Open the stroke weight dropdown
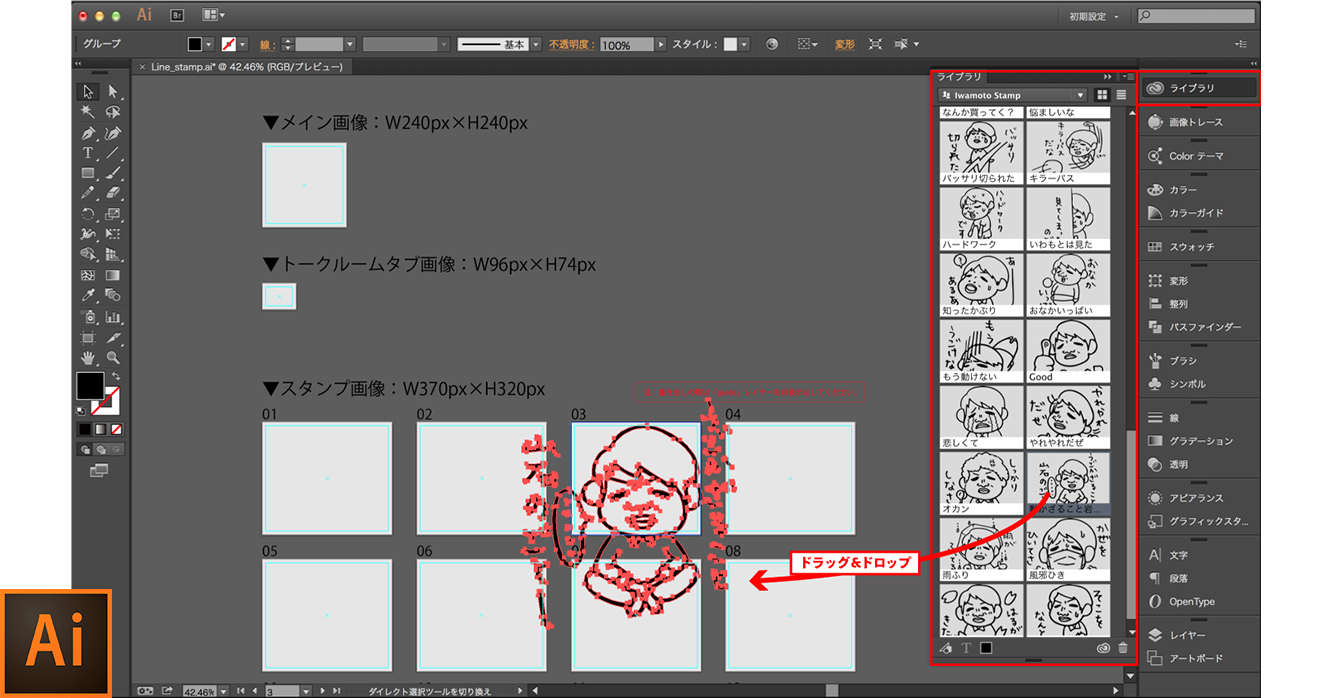1331x698 pixels. tap(349, 45)
